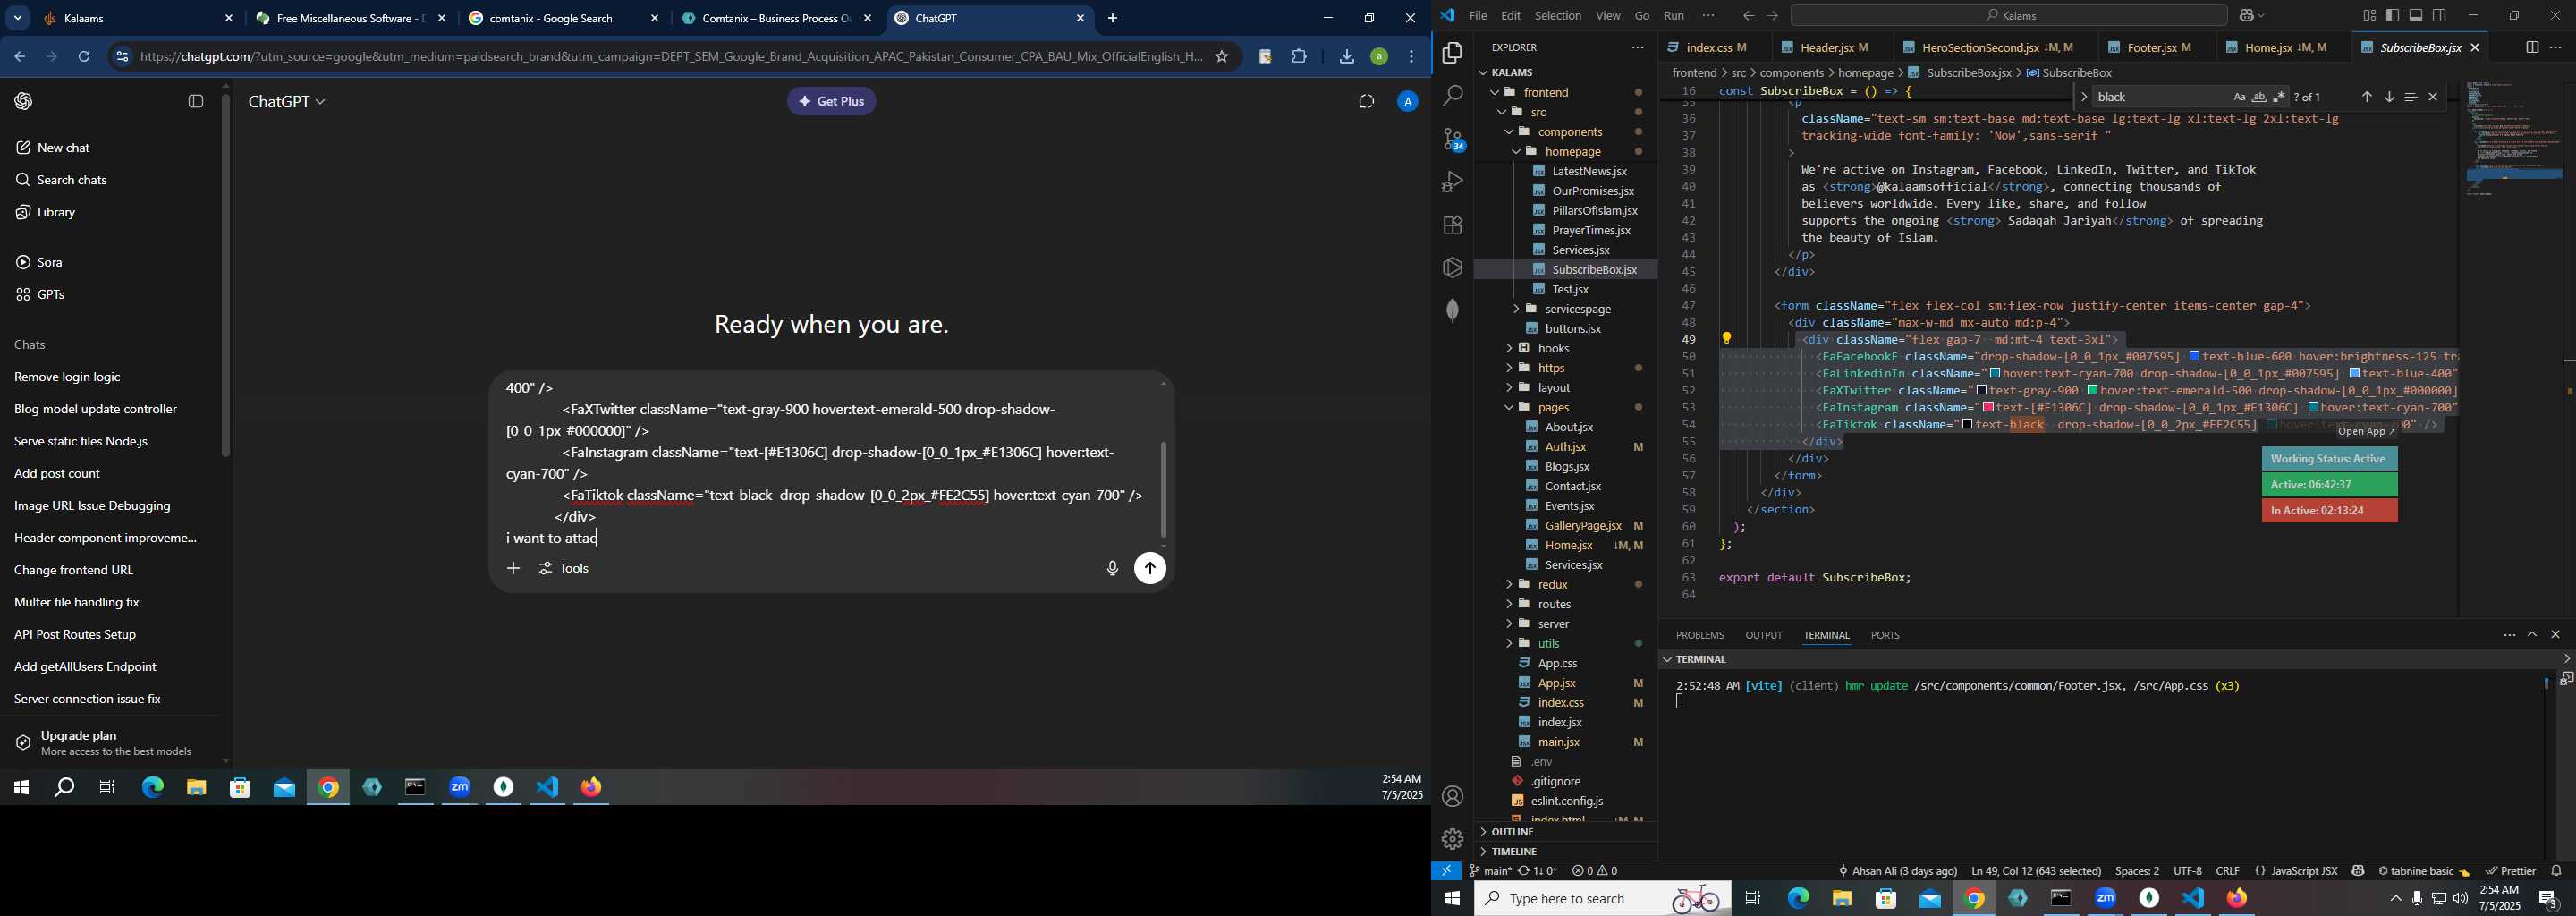Go to previous find match arrow

(2366, 97)
